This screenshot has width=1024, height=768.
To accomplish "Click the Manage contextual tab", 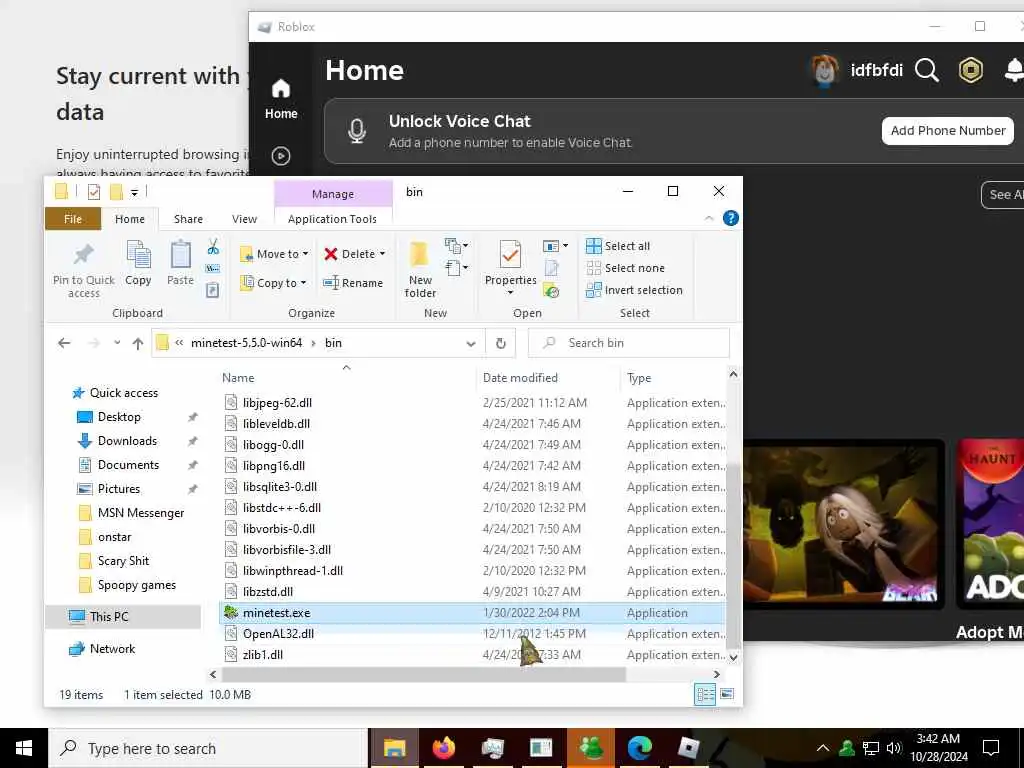I will (333, 194).
